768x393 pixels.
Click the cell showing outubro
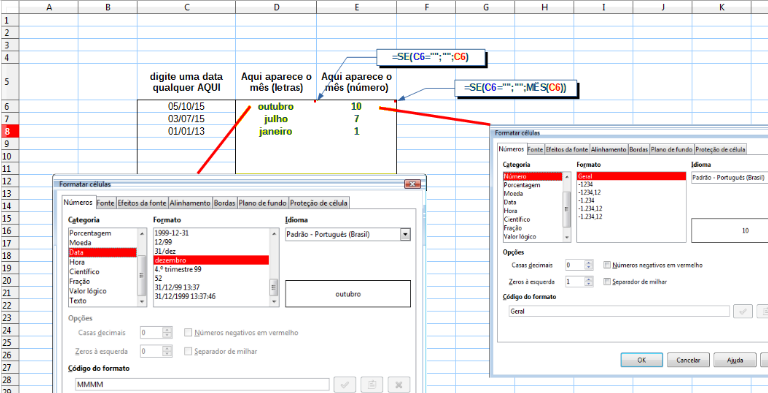[276, 106]
